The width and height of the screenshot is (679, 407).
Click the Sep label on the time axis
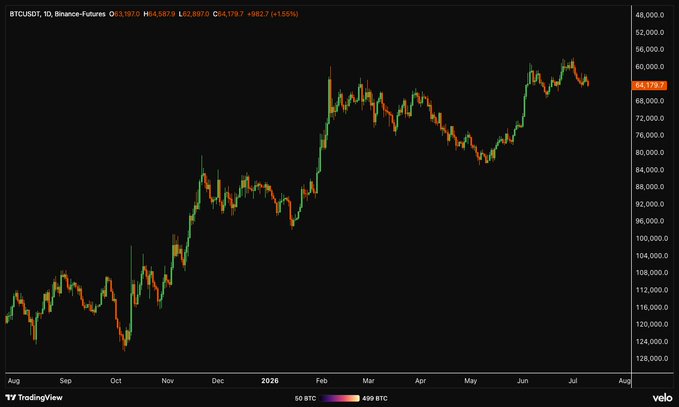pos(65,381)
